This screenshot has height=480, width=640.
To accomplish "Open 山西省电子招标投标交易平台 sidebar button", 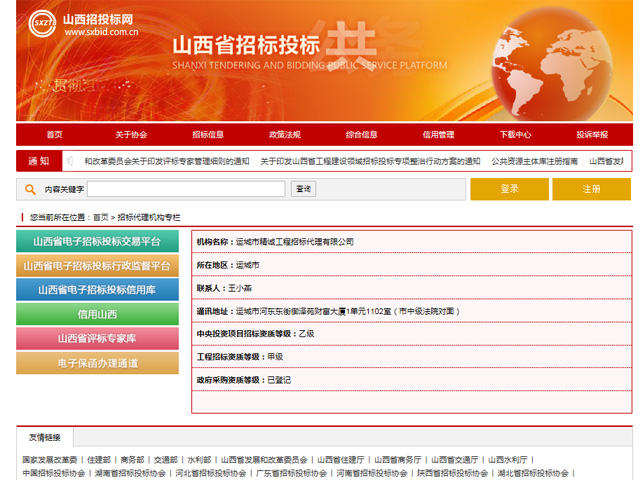I will tap(97, 241).
